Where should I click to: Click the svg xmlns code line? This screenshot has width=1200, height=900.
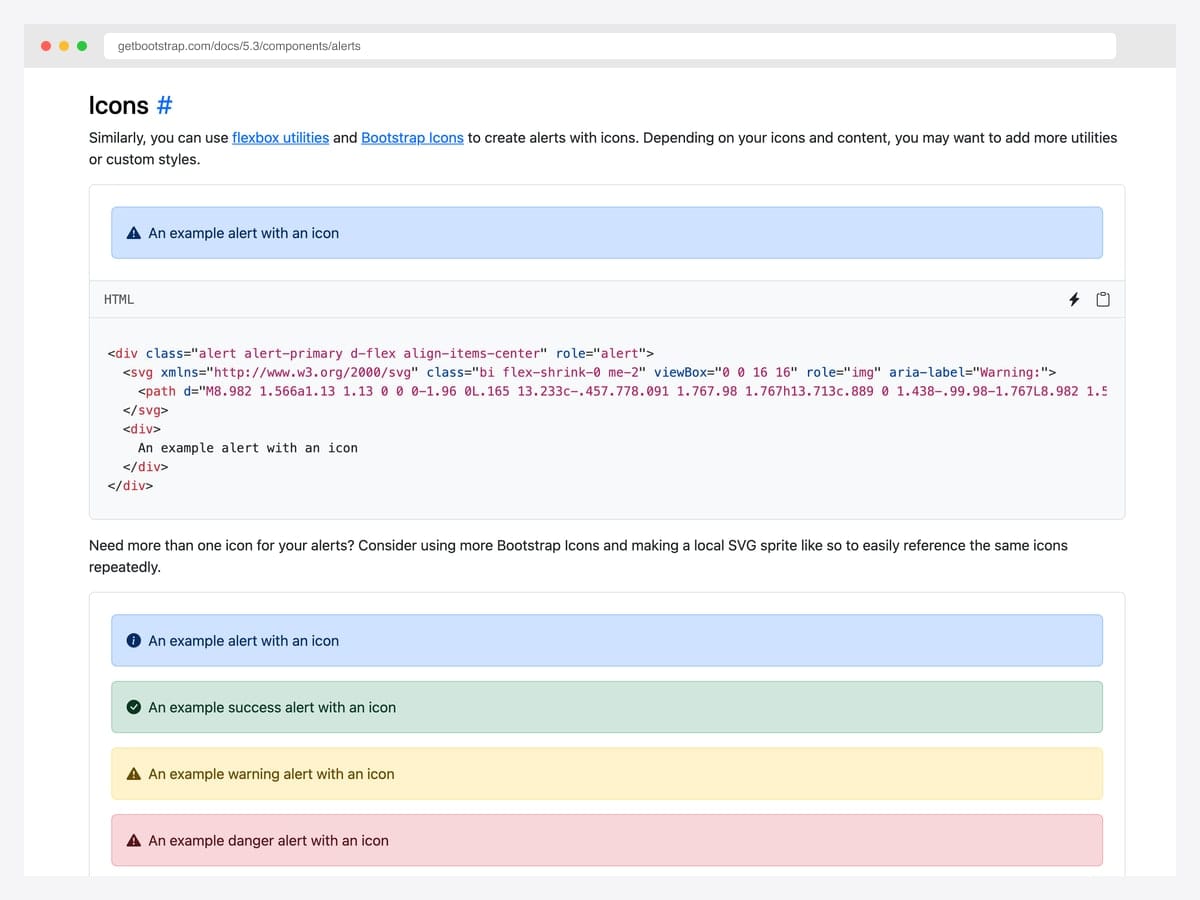590,372
